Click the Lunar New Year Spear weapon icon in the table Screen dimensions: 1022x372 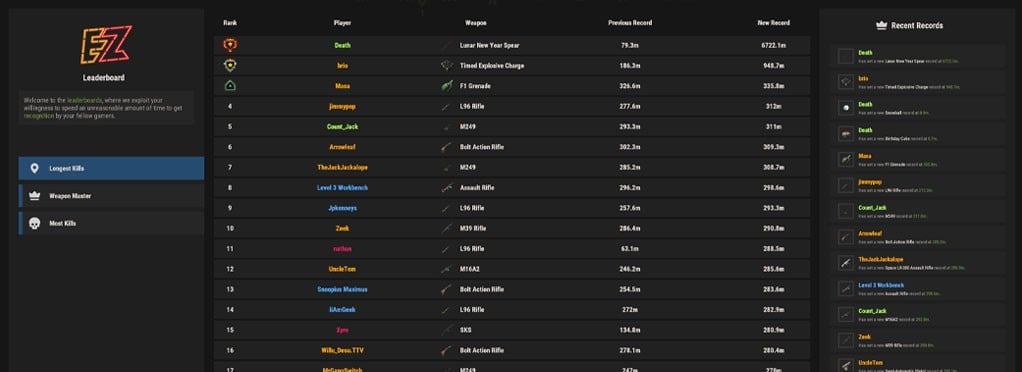446,46
